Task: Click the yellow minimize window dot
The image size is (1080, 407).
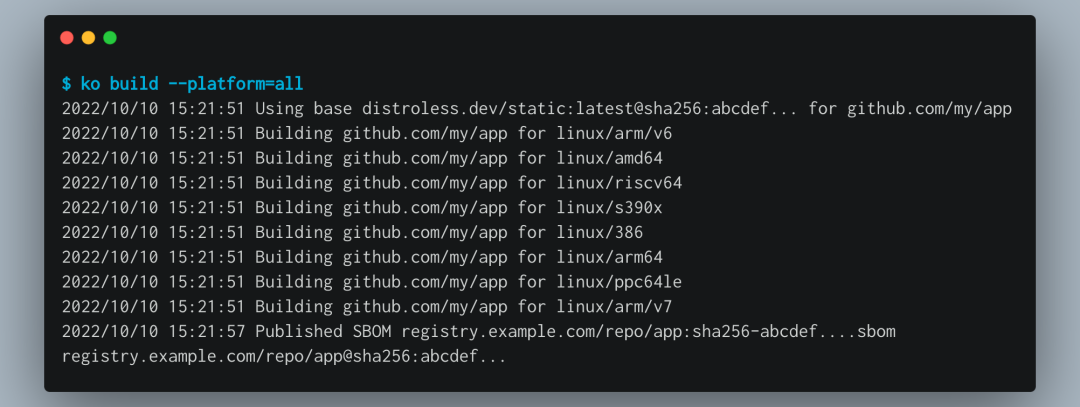Action: [x=88, y=38]
